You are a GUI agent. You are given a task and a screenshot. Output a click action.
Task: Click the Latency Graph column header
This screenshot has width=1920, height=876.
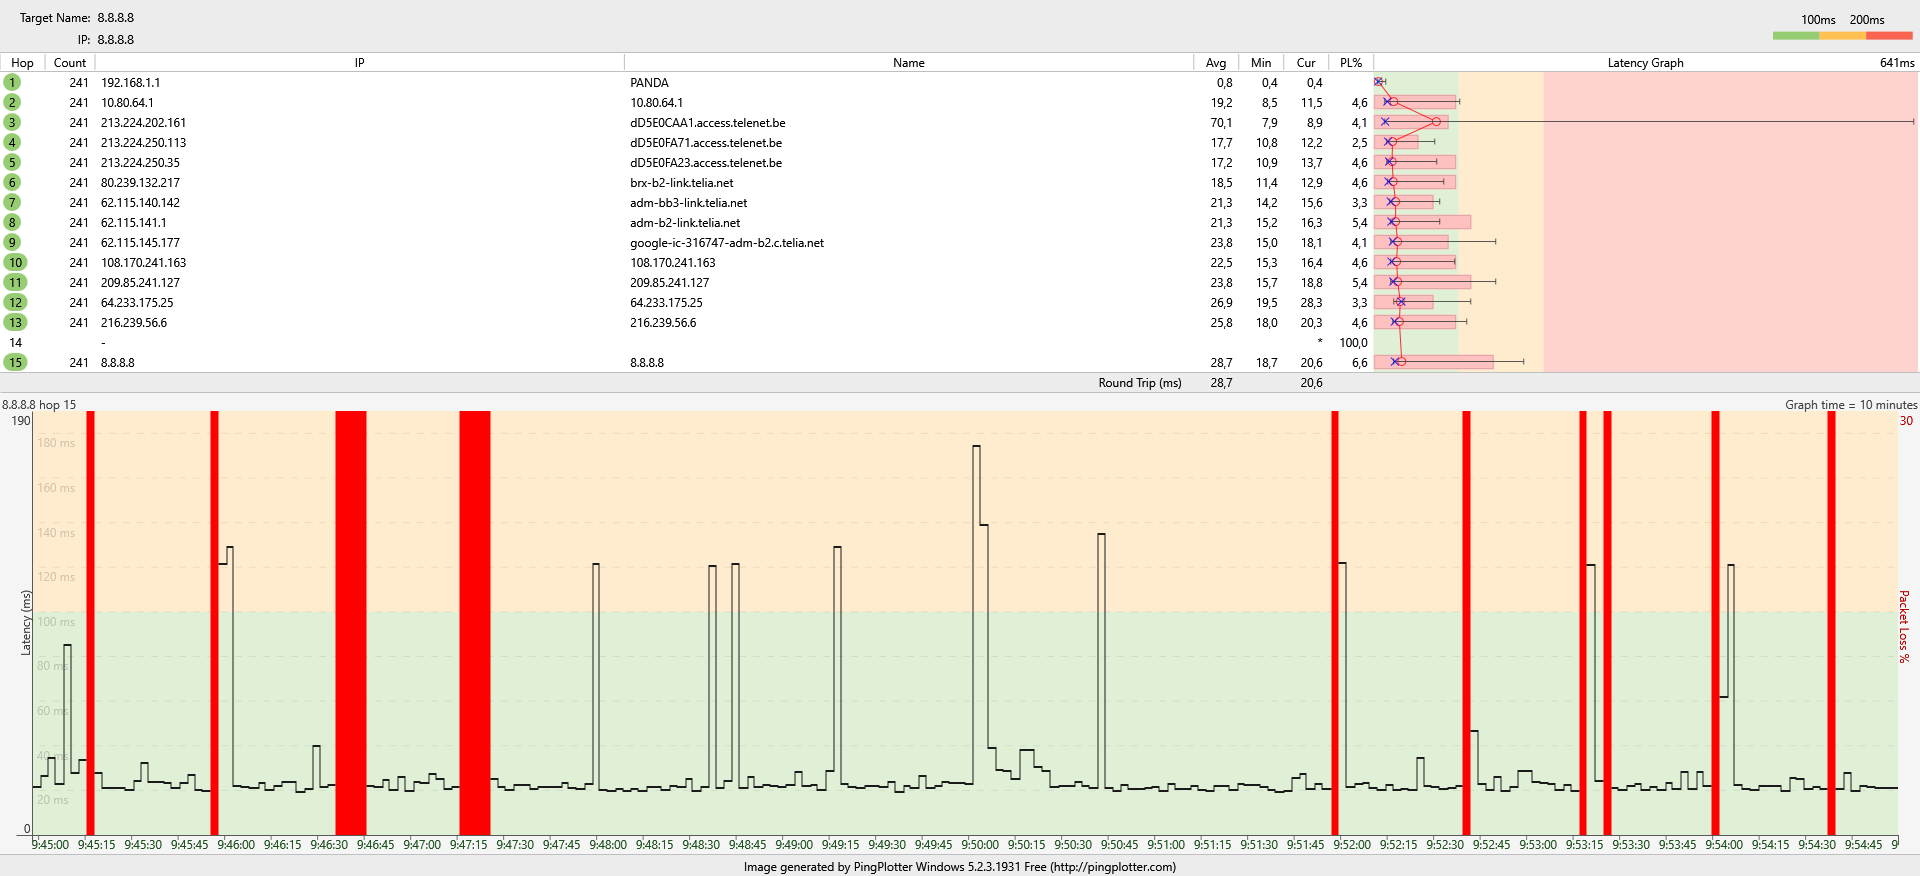click(1645, 63)
